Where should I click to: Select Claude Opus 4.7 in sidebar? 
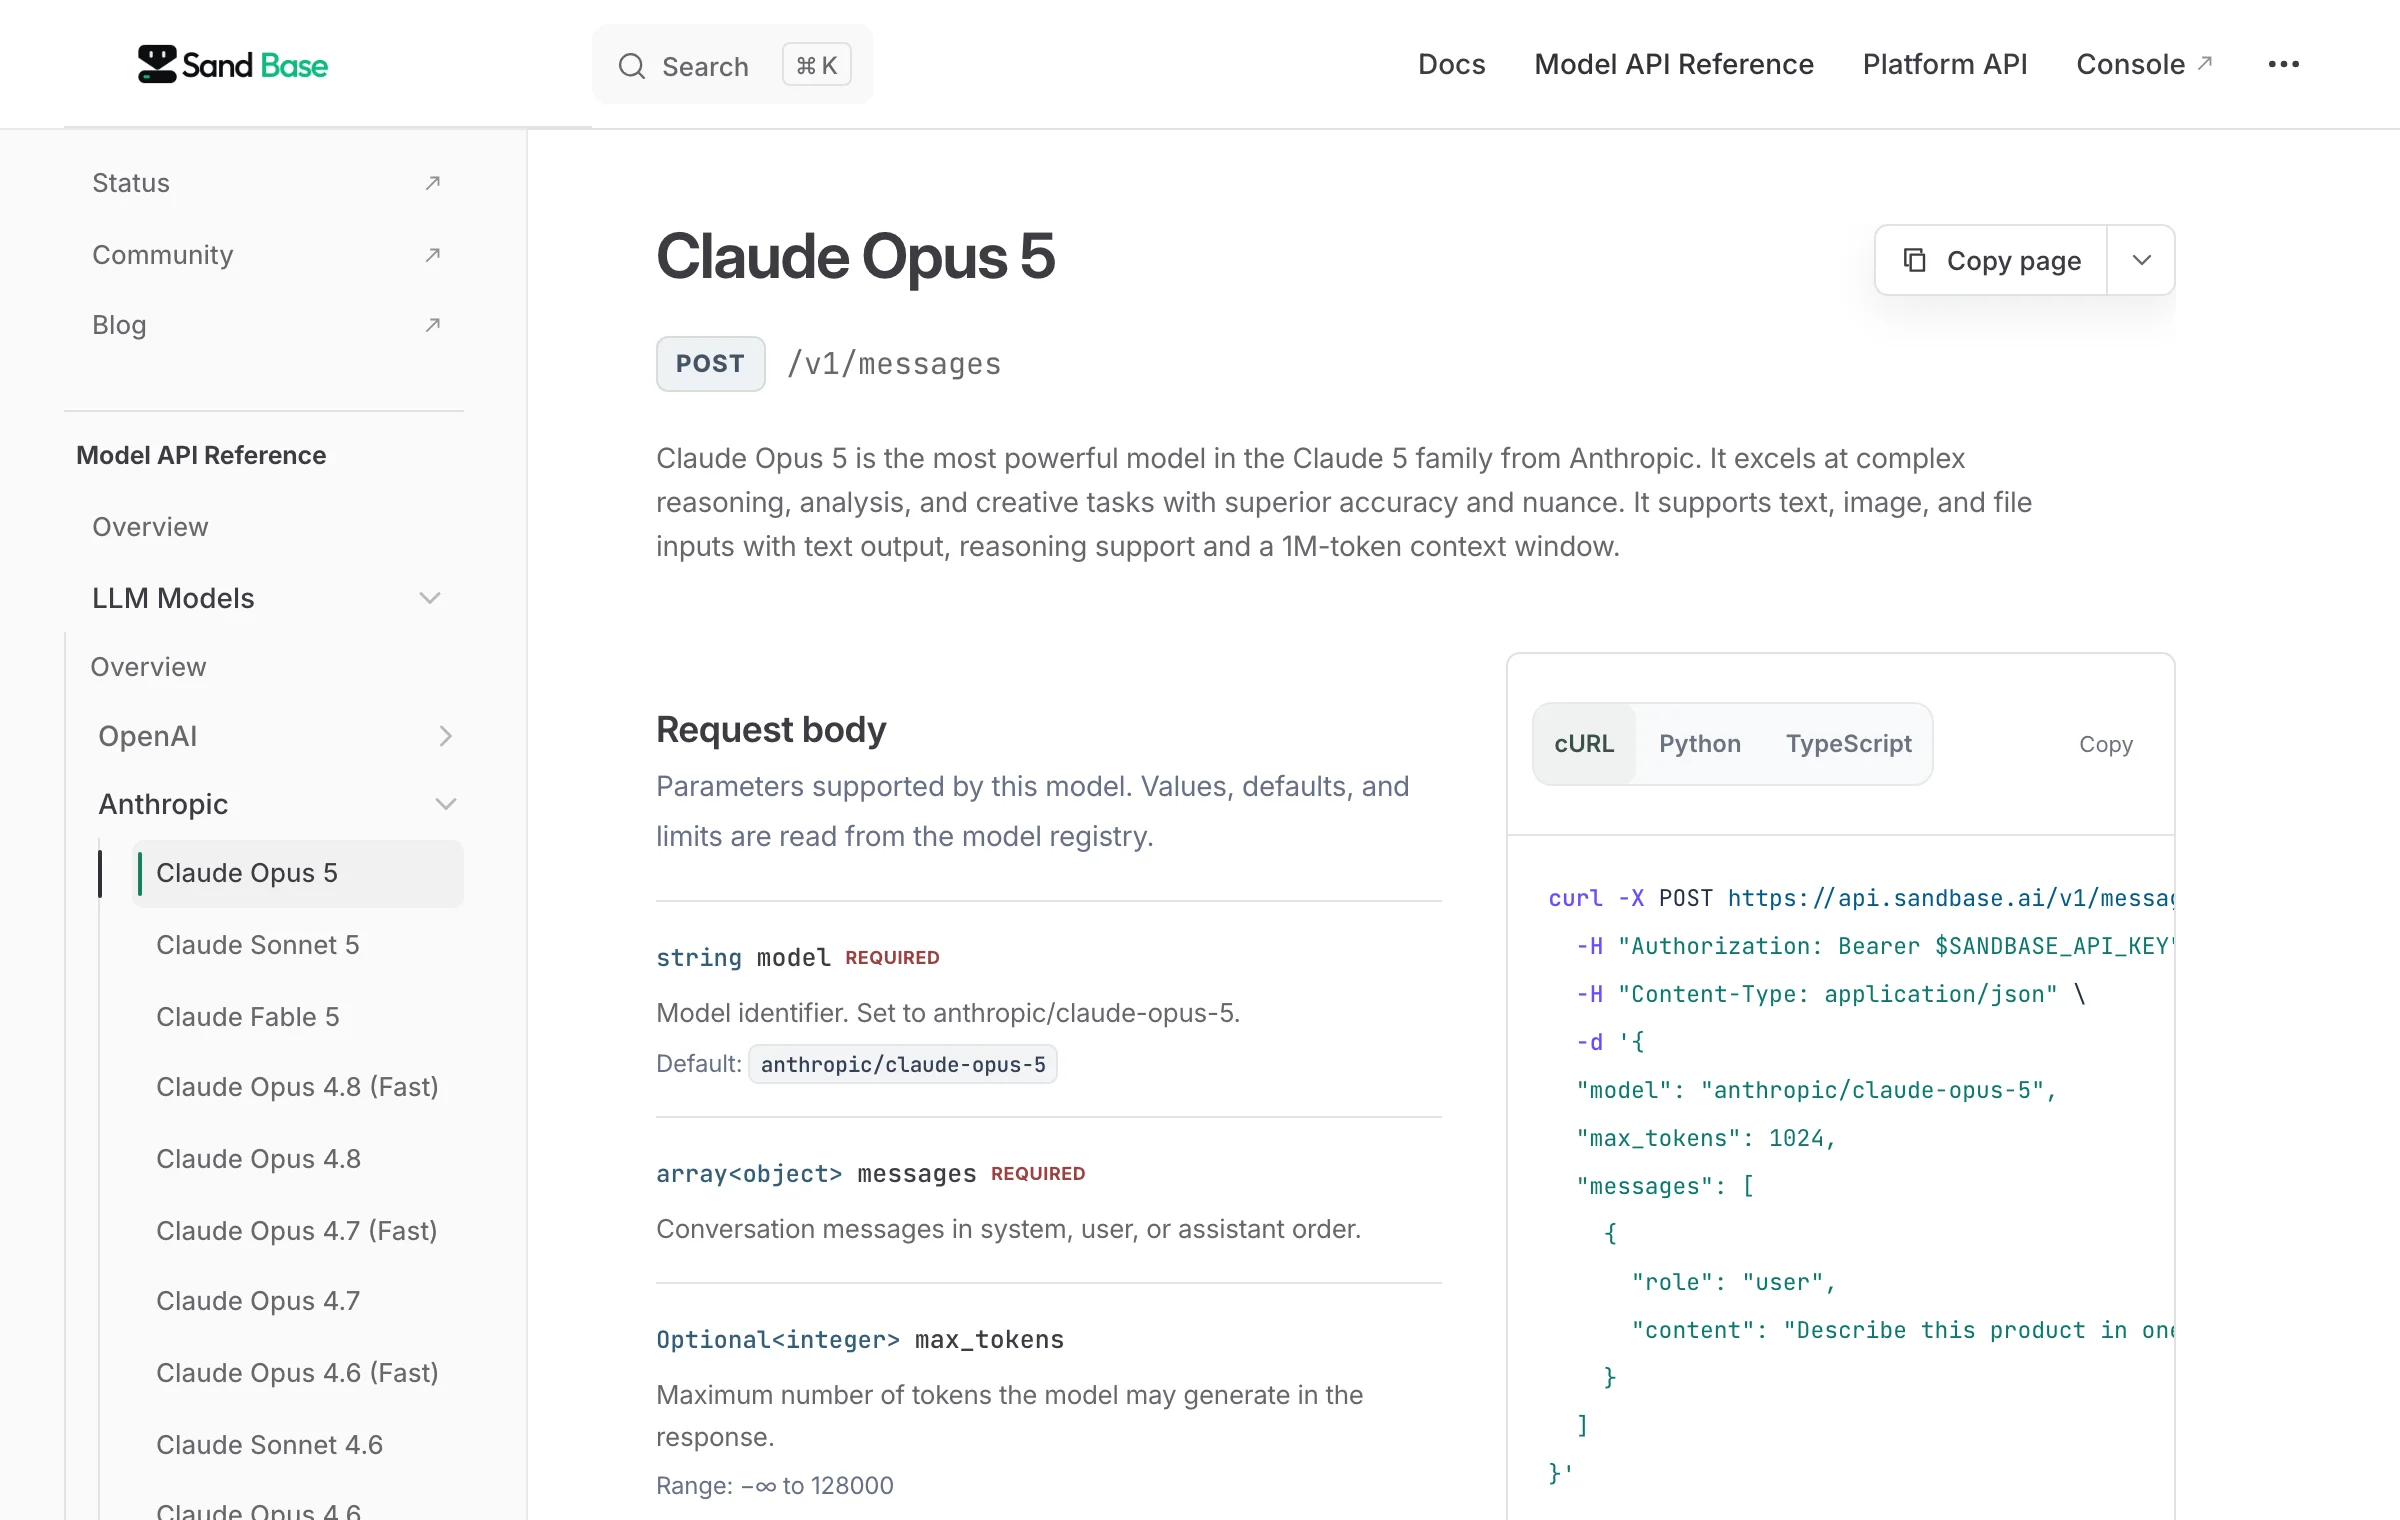tap(258, 1301)
